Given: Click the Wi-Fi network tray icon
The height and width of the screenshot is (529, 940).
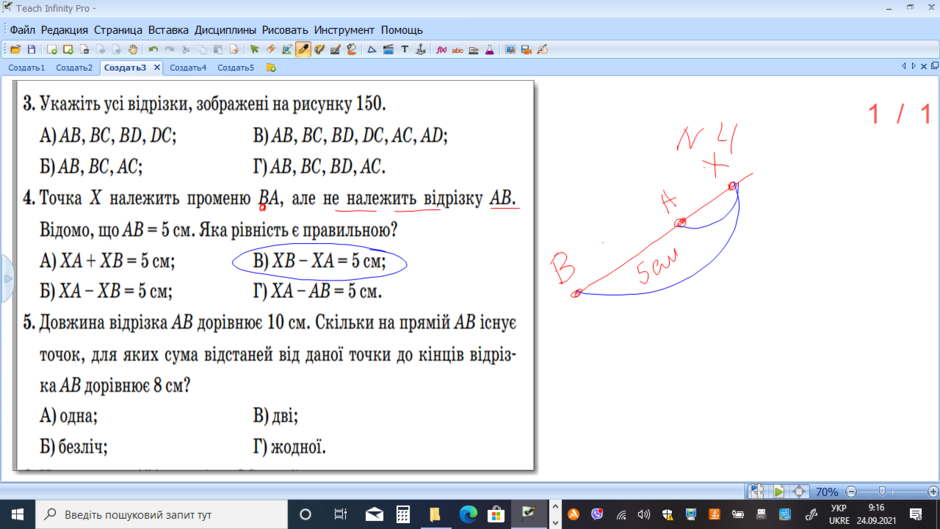Looking at the screenshot, I should [x=622, y=515].
